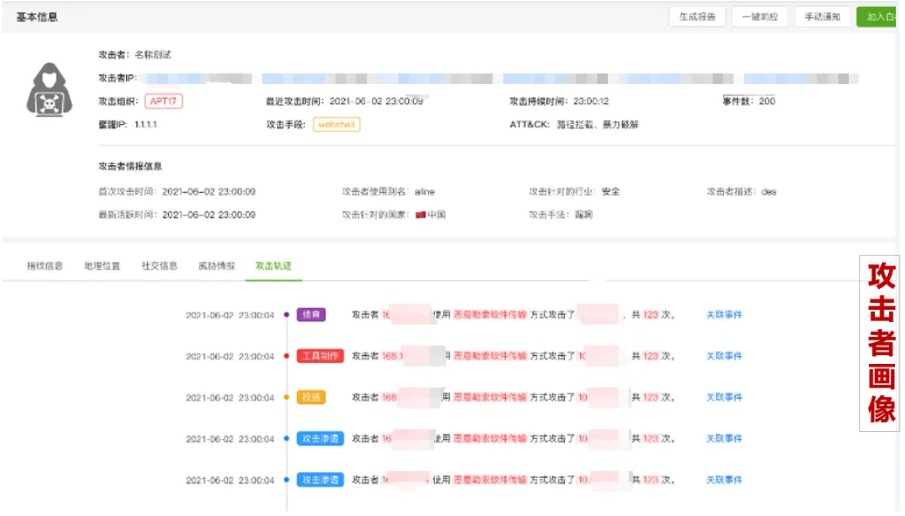This screenshot has height=516, width=905.
Task: Switch to the 指纹信息 tab
Action: (44, 266)
